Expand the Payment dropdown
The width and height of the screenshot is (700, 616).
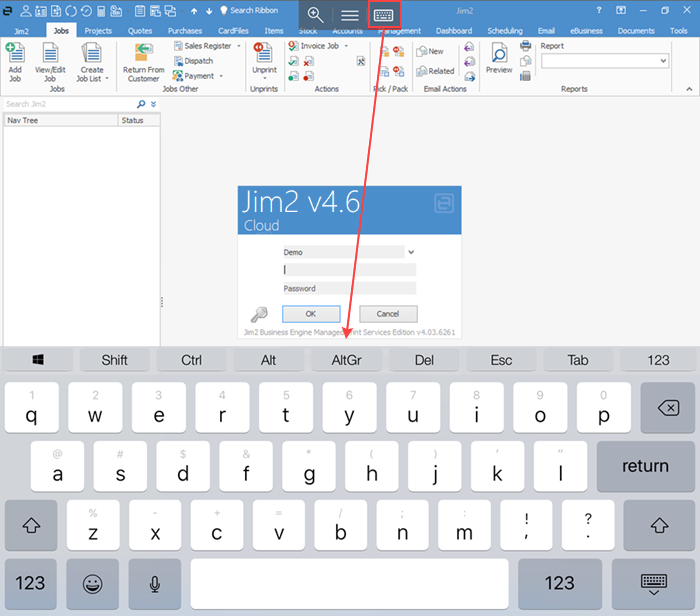pos(221,76)
